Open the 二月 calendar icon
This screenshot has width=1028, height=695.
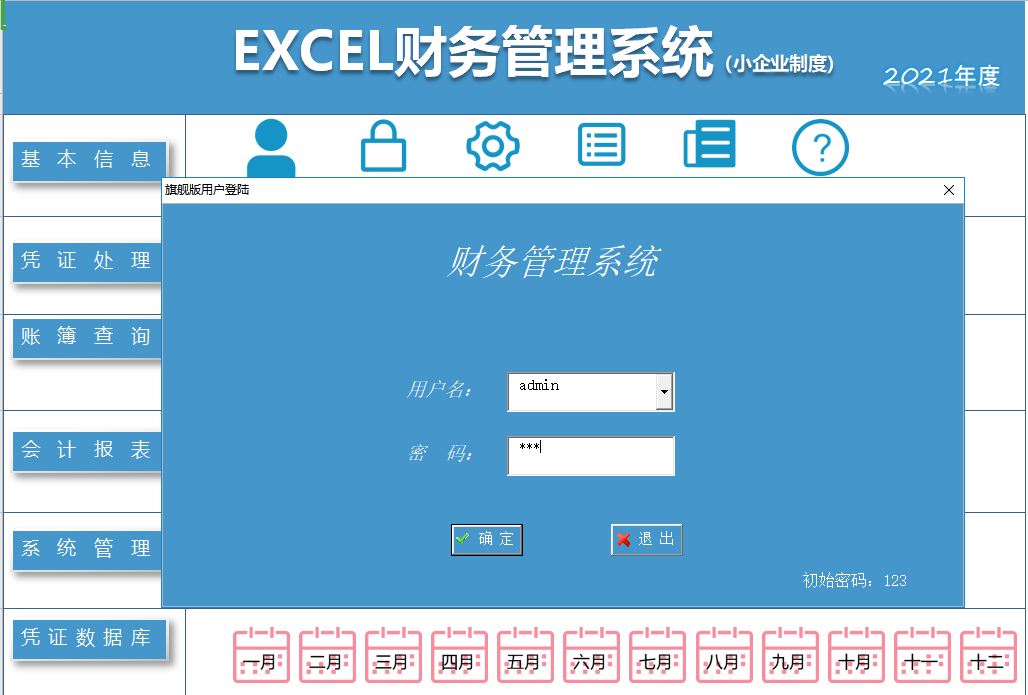[x=328, y=655]
